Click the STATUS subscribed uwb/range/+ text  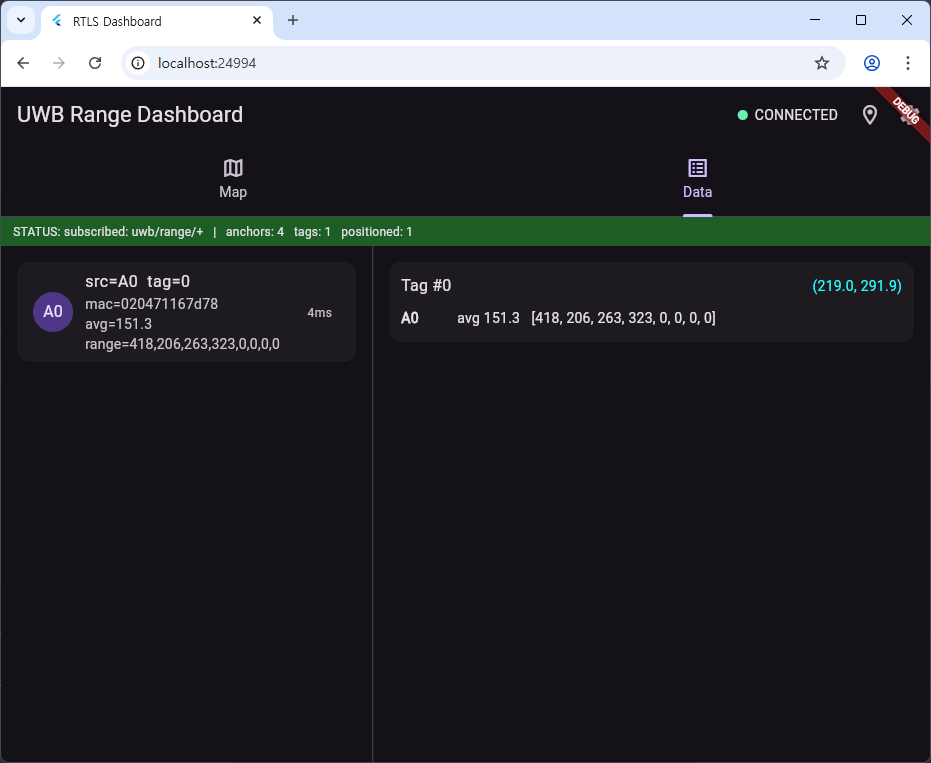108,232
